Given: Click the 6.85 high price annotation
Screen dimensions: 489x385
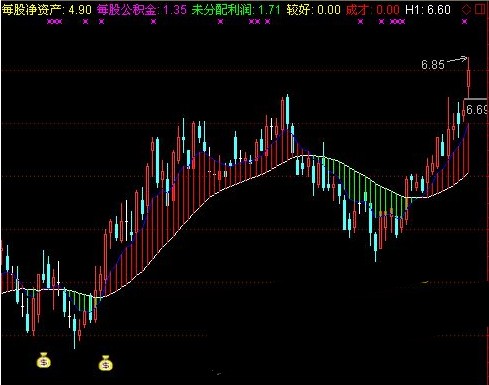Looking at the screenshot, I should 433,64.
